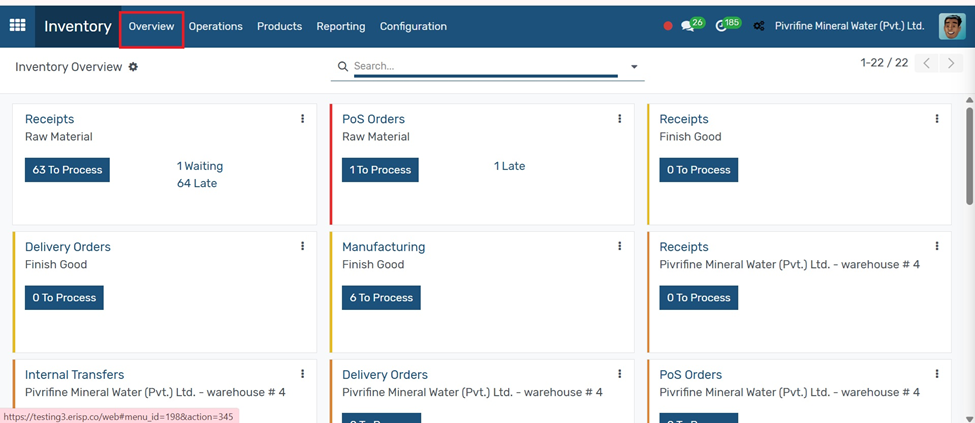This screenshot has height=423, width=975.
Task: Open the Reporting menu
Action: tap(341, 26)
